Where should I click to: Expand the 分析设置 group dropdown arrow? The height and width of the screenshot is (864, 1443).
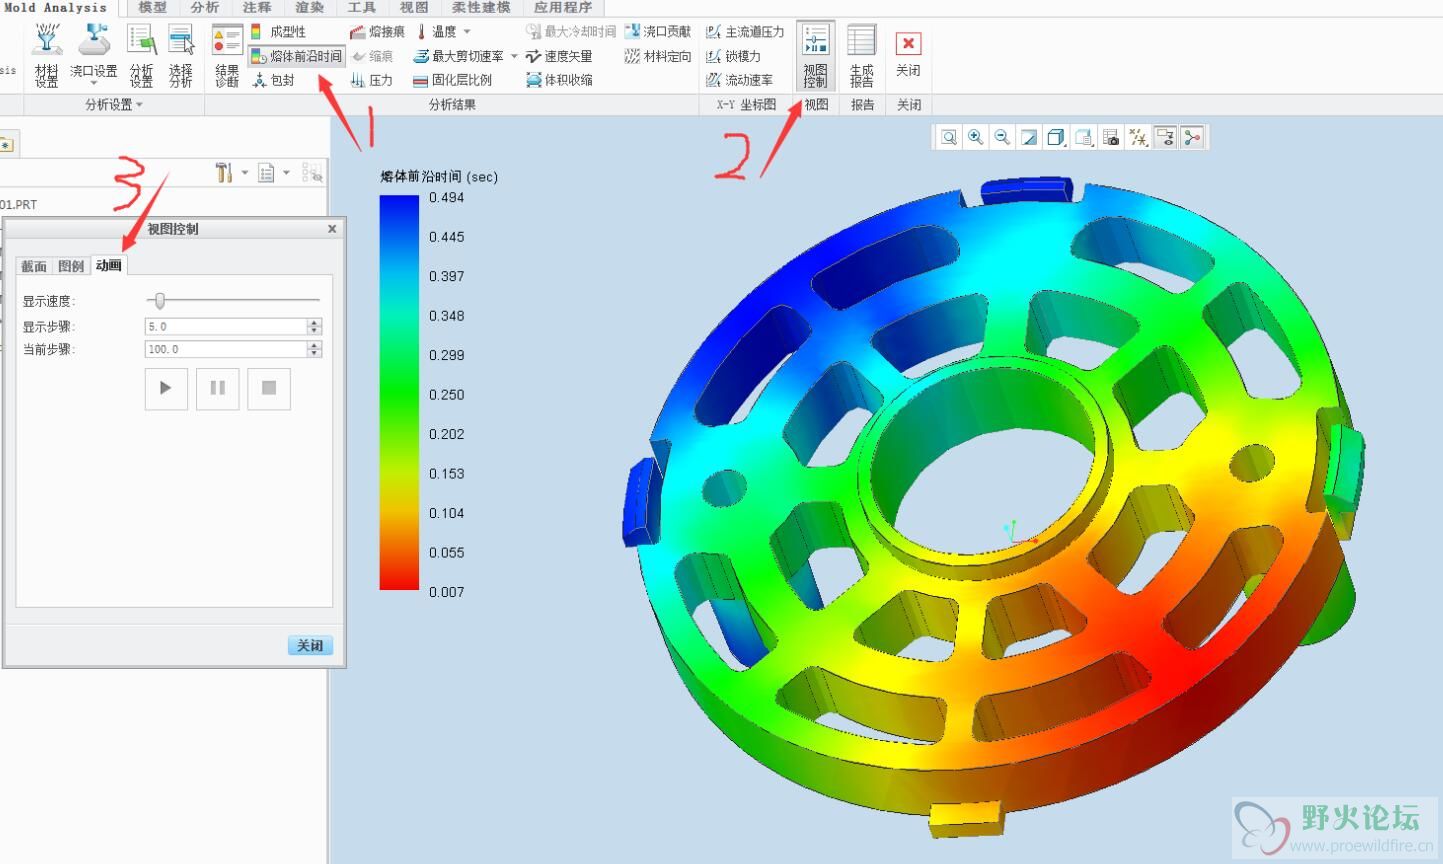pos(139,104)
